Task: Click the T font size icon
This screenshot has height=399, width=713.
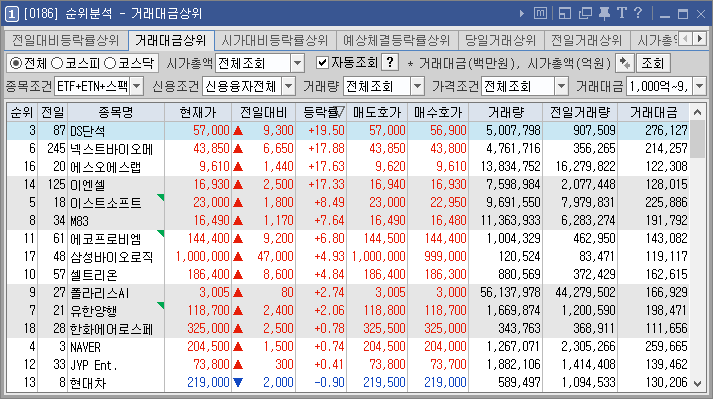Action: [x=622, y=13]
